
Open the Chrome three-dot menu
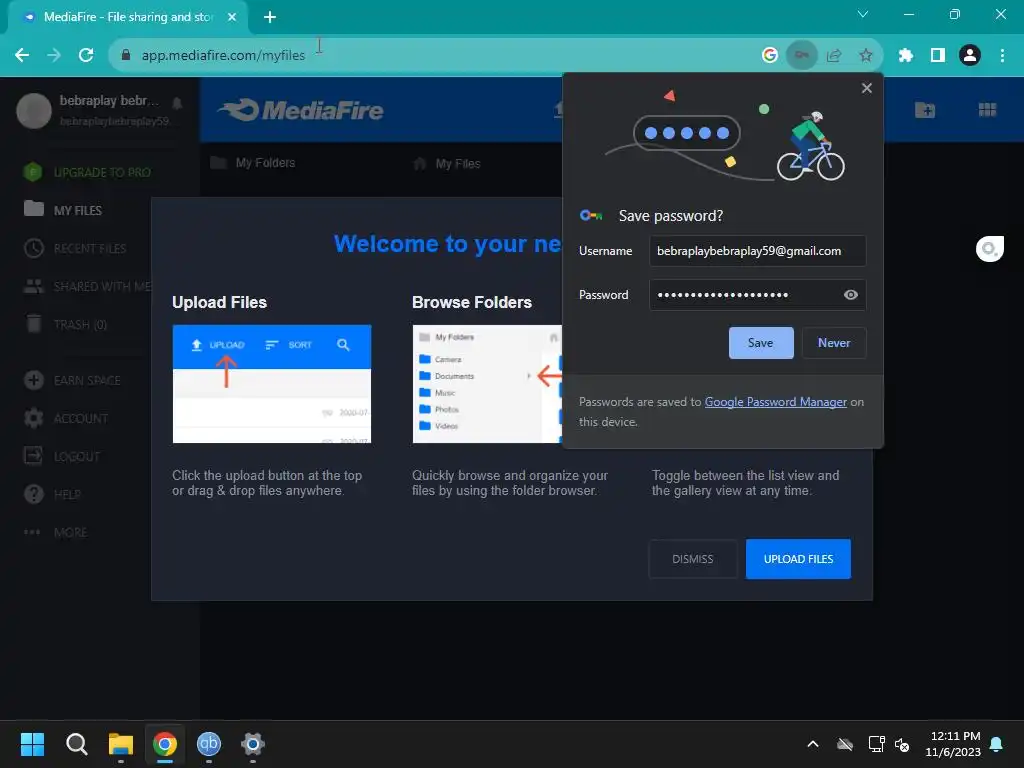(x=1002, y=56)
